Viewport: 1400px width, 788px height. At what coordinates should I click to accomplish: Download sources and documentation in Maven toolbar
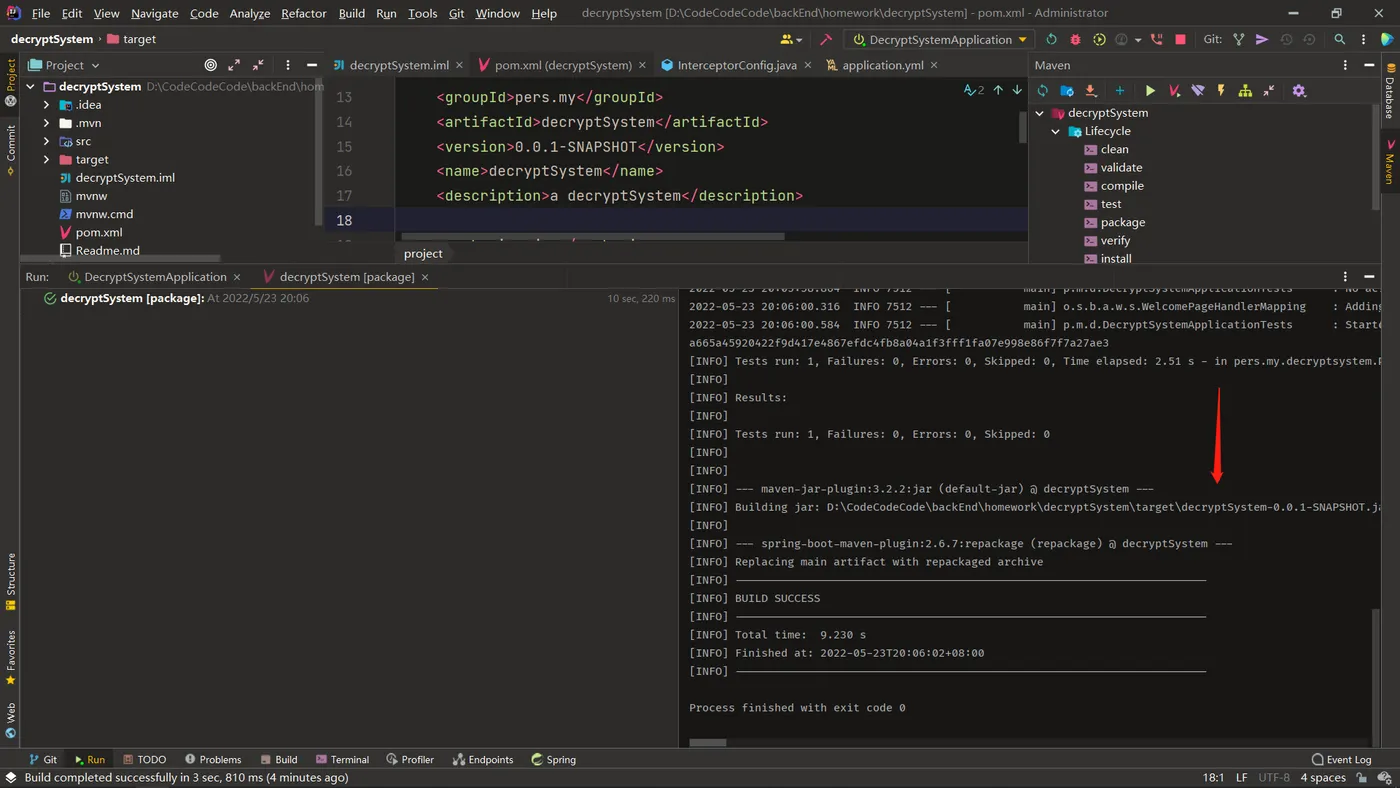(x=1091, y=90)
